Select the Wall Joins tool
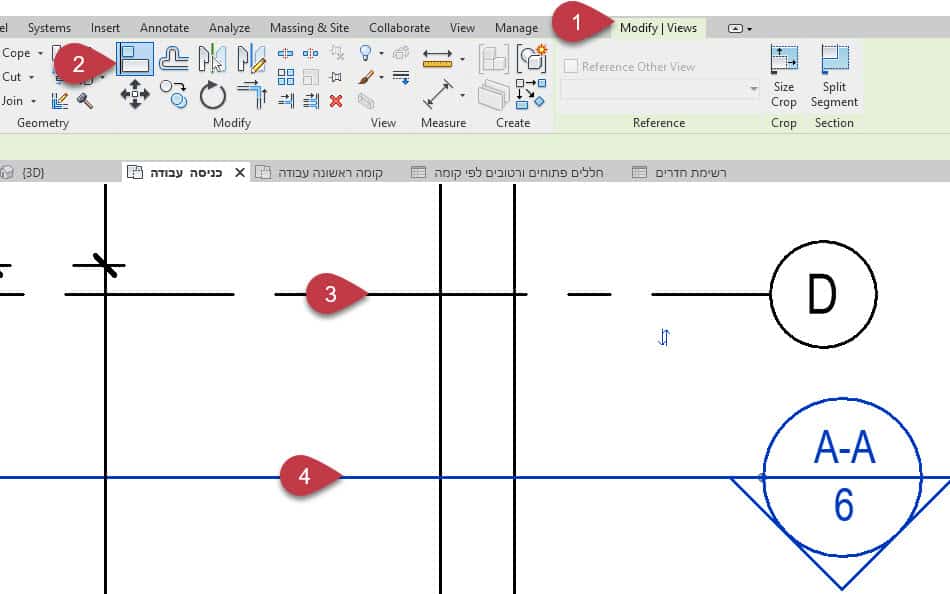 click(x=59, y=101)
